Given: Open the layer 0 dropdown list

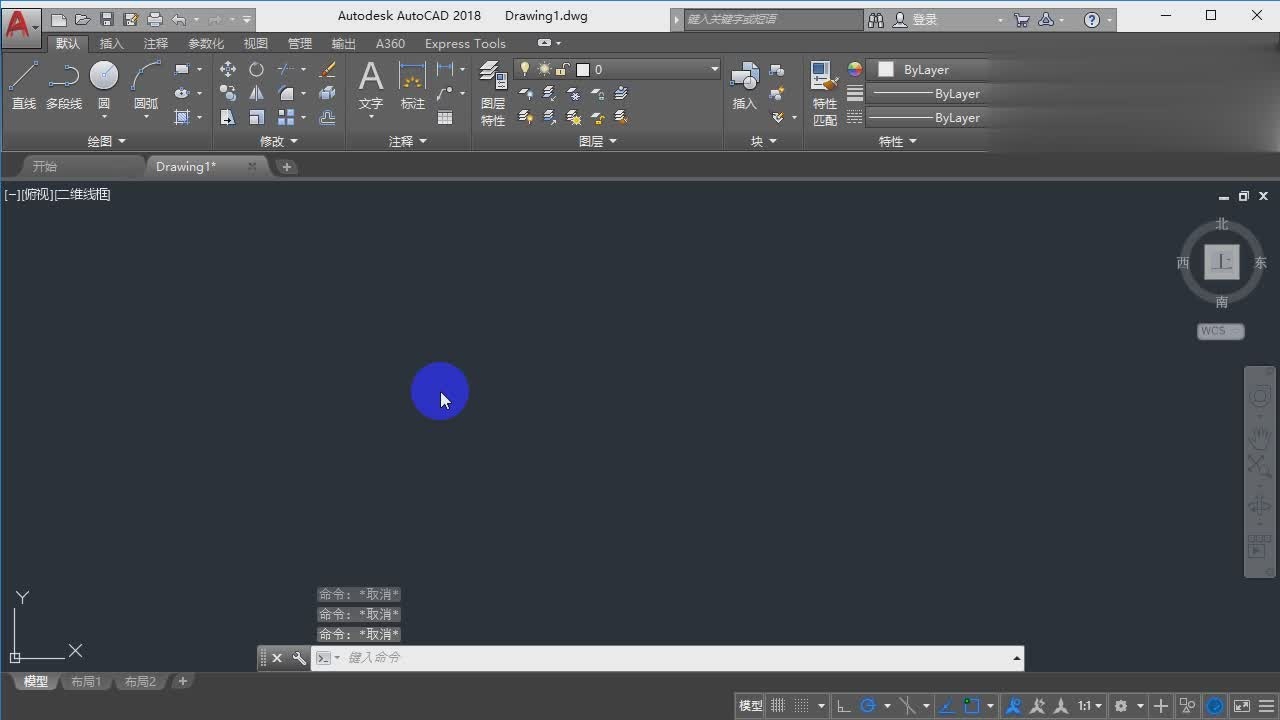Looking at the screenshot, I should click(x=714, y=70).
